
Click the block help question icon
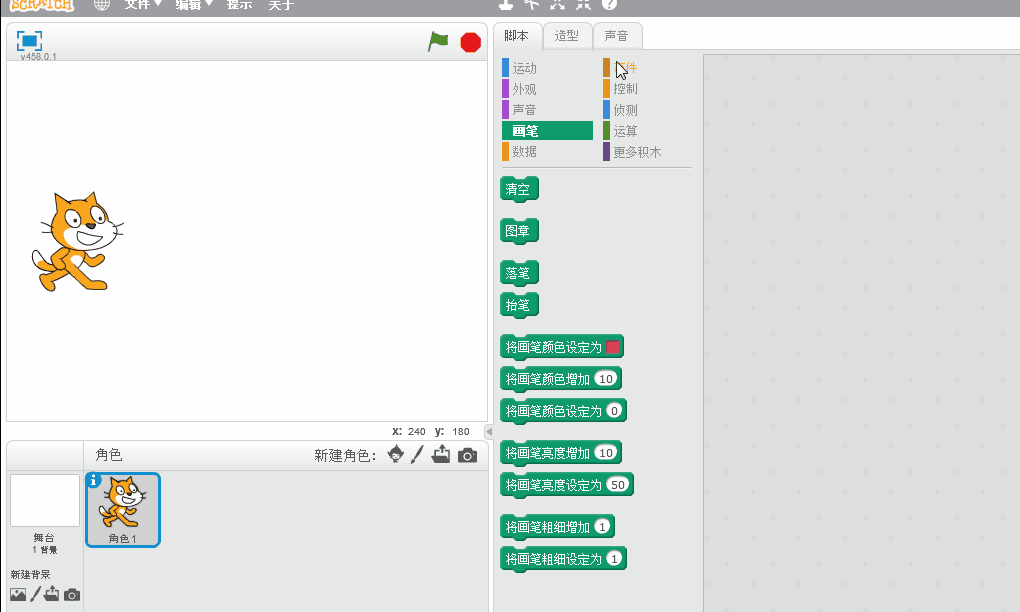609,4
